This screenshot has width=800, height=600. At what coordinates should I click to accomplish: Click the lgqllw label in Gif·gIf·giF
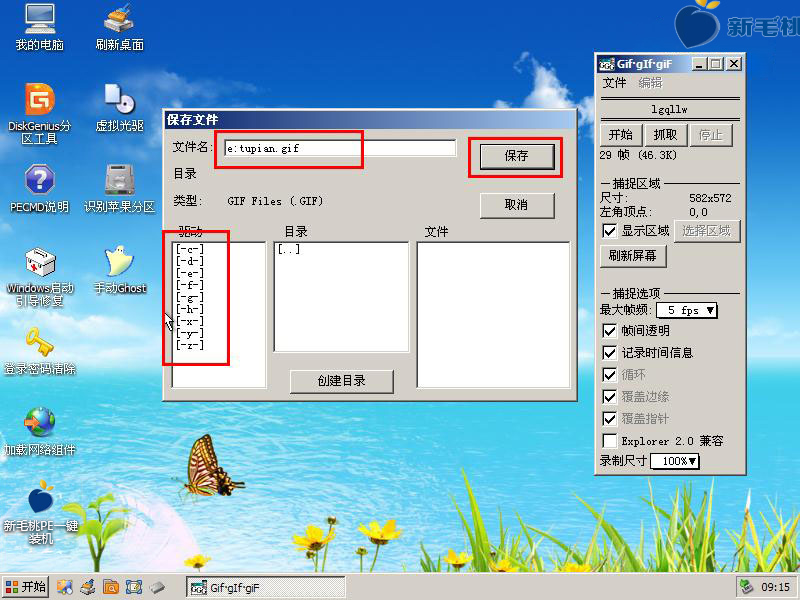coord(669,109)
